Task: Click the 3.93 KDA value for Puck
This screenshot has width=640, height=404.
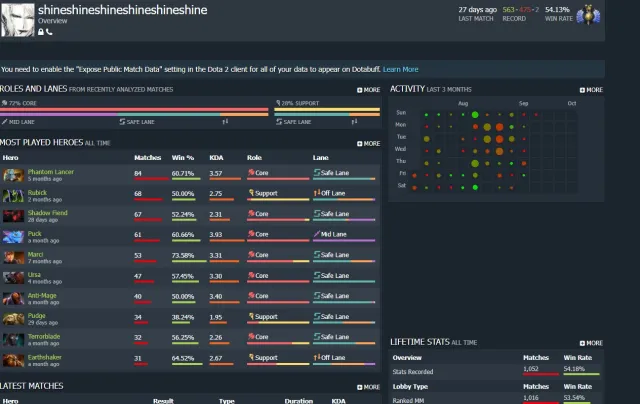Action: pyautogui.click(x=216, y=235)
